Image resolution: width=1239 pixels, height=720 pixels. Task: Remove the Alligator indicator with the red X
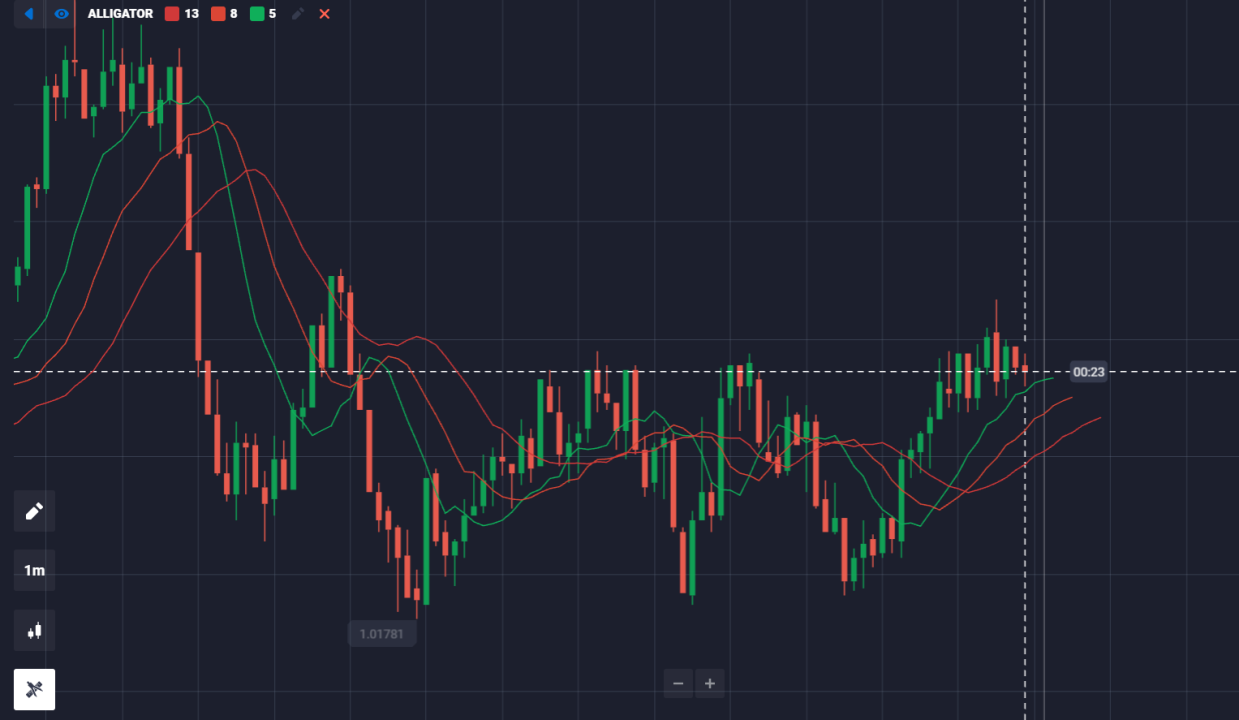(x=322, y=14)
